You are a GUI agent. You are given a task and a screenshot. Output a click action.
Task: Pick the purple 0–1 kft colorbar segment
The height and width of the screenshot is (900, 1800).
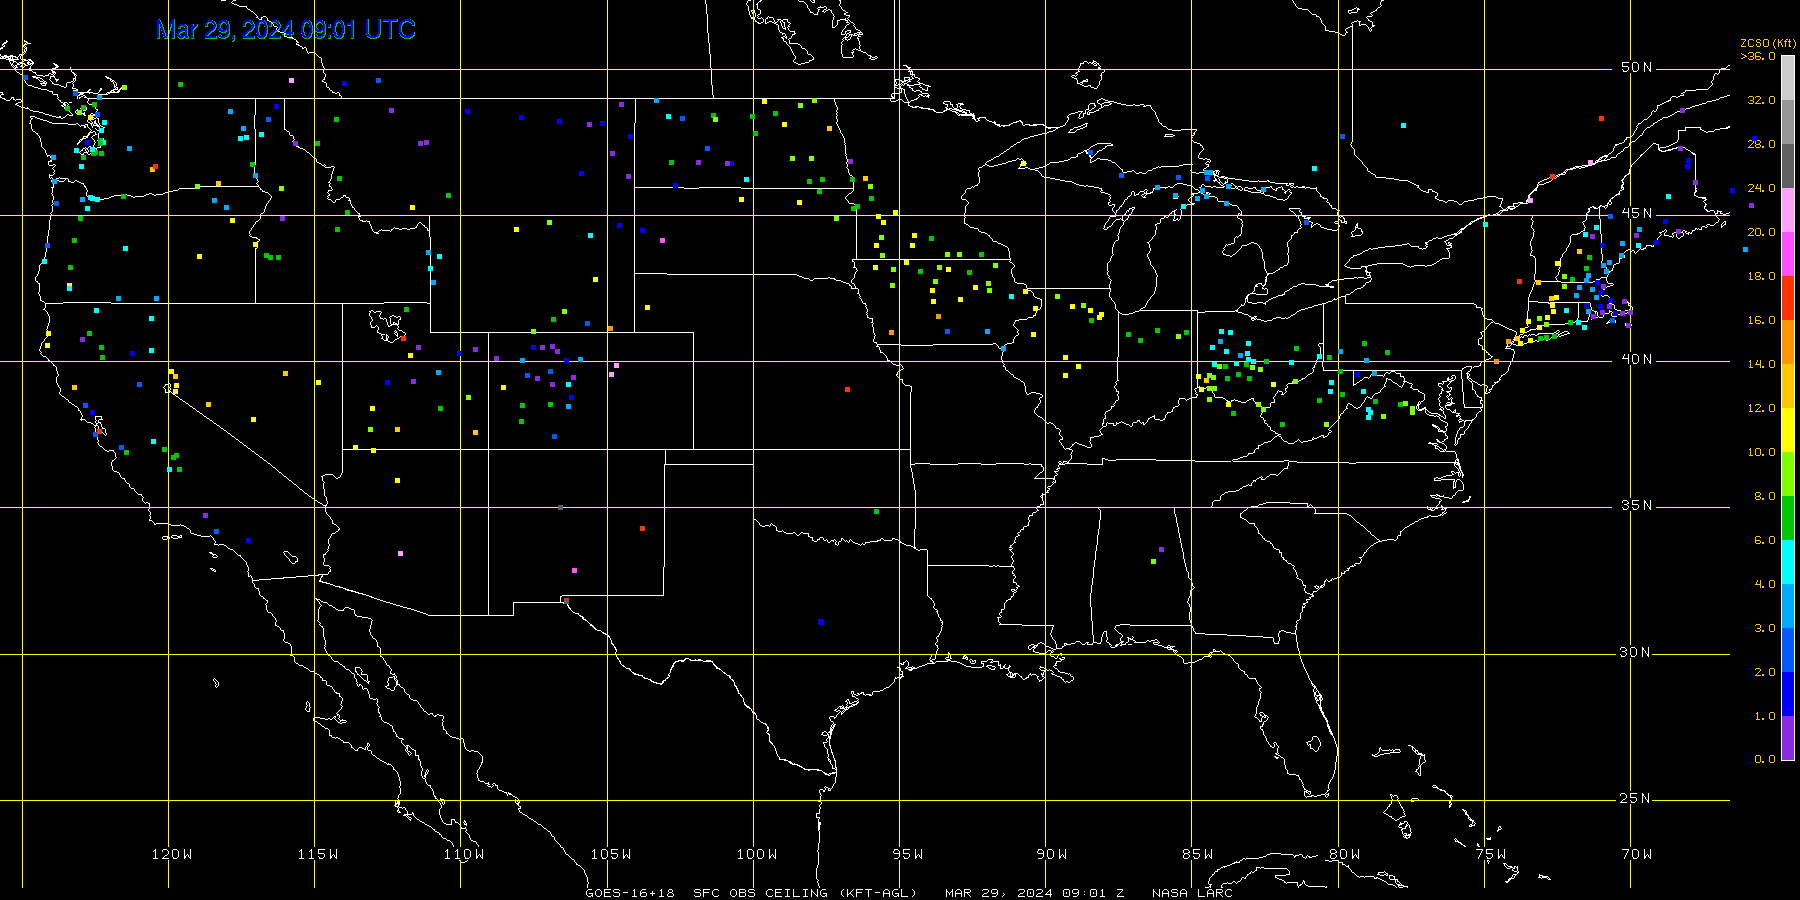[x=1788, y=738]
